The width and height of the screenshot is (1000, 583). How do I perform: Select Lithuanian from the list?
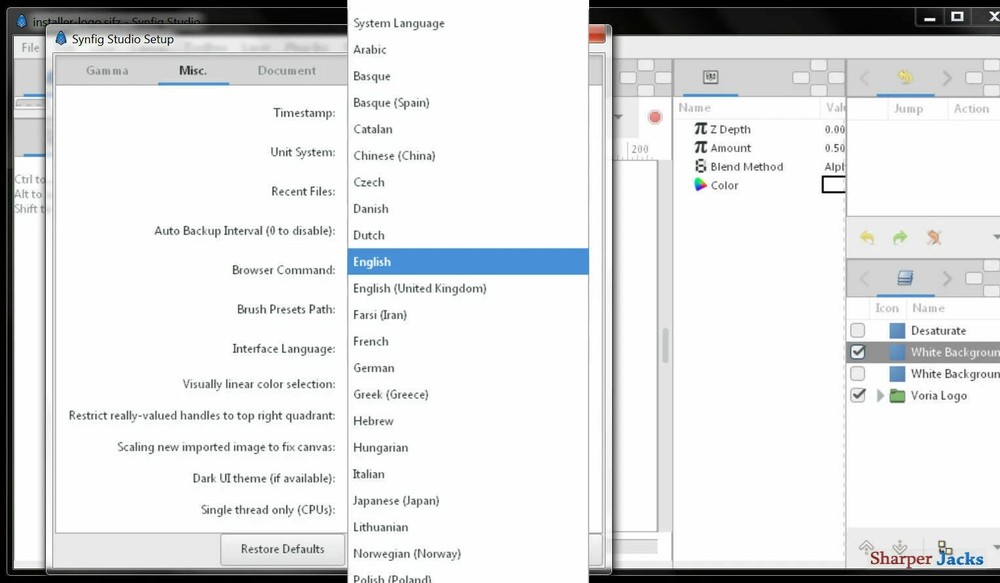click(468, 527)
